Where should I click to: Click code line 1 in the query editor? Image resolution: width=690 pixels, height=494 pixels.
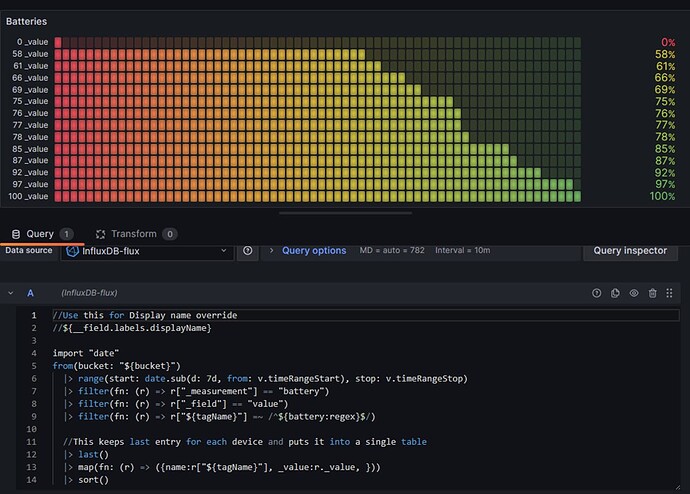coord(365,315)
